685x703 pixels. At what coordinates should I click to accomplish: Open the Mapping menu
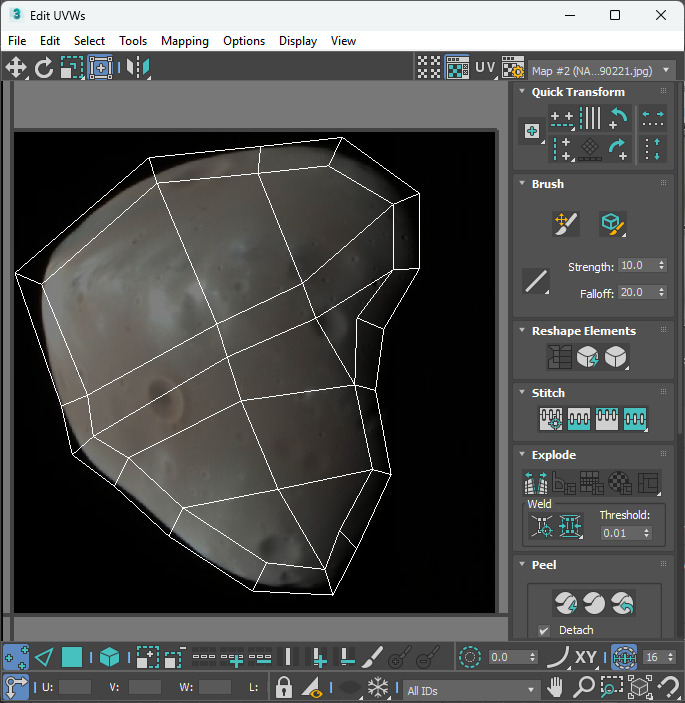(185, 41)
